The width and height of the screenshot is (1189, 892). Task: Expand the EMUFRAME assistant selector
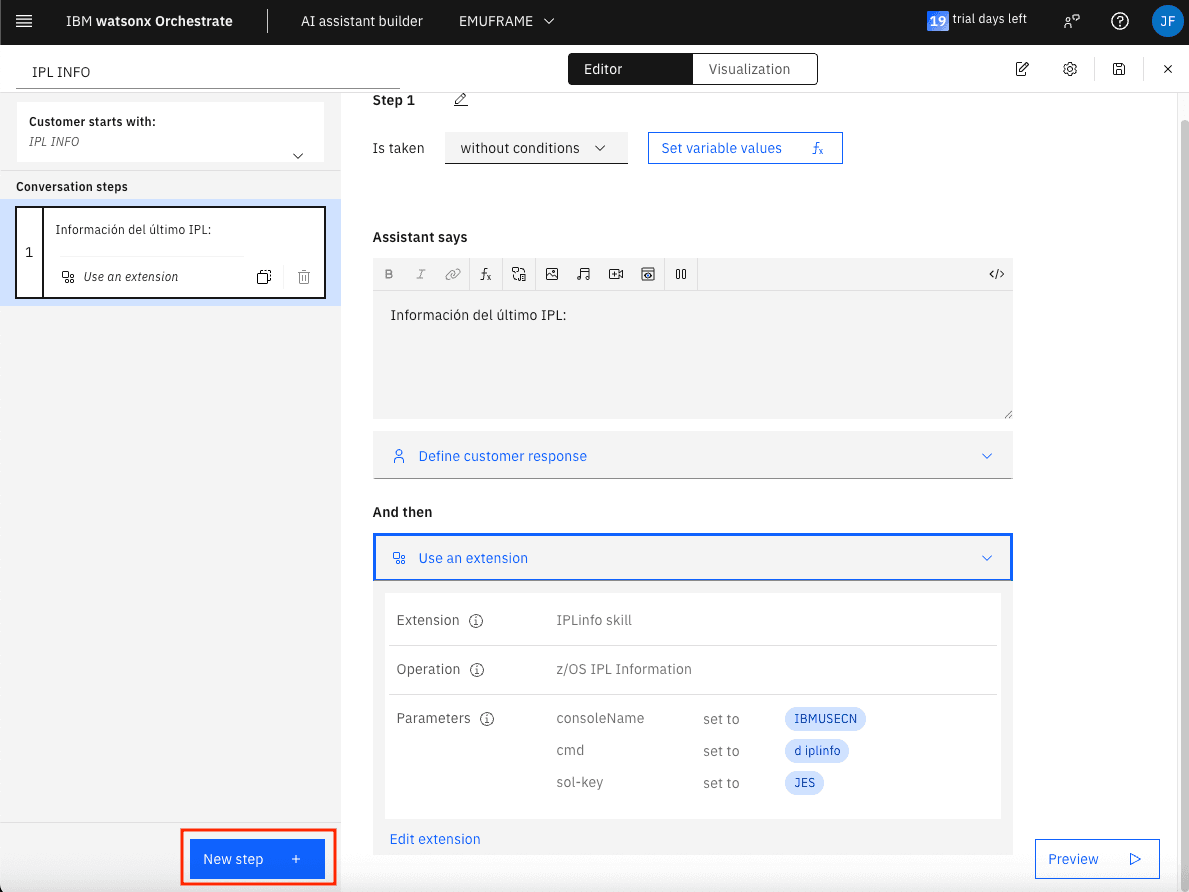(506, 21)
